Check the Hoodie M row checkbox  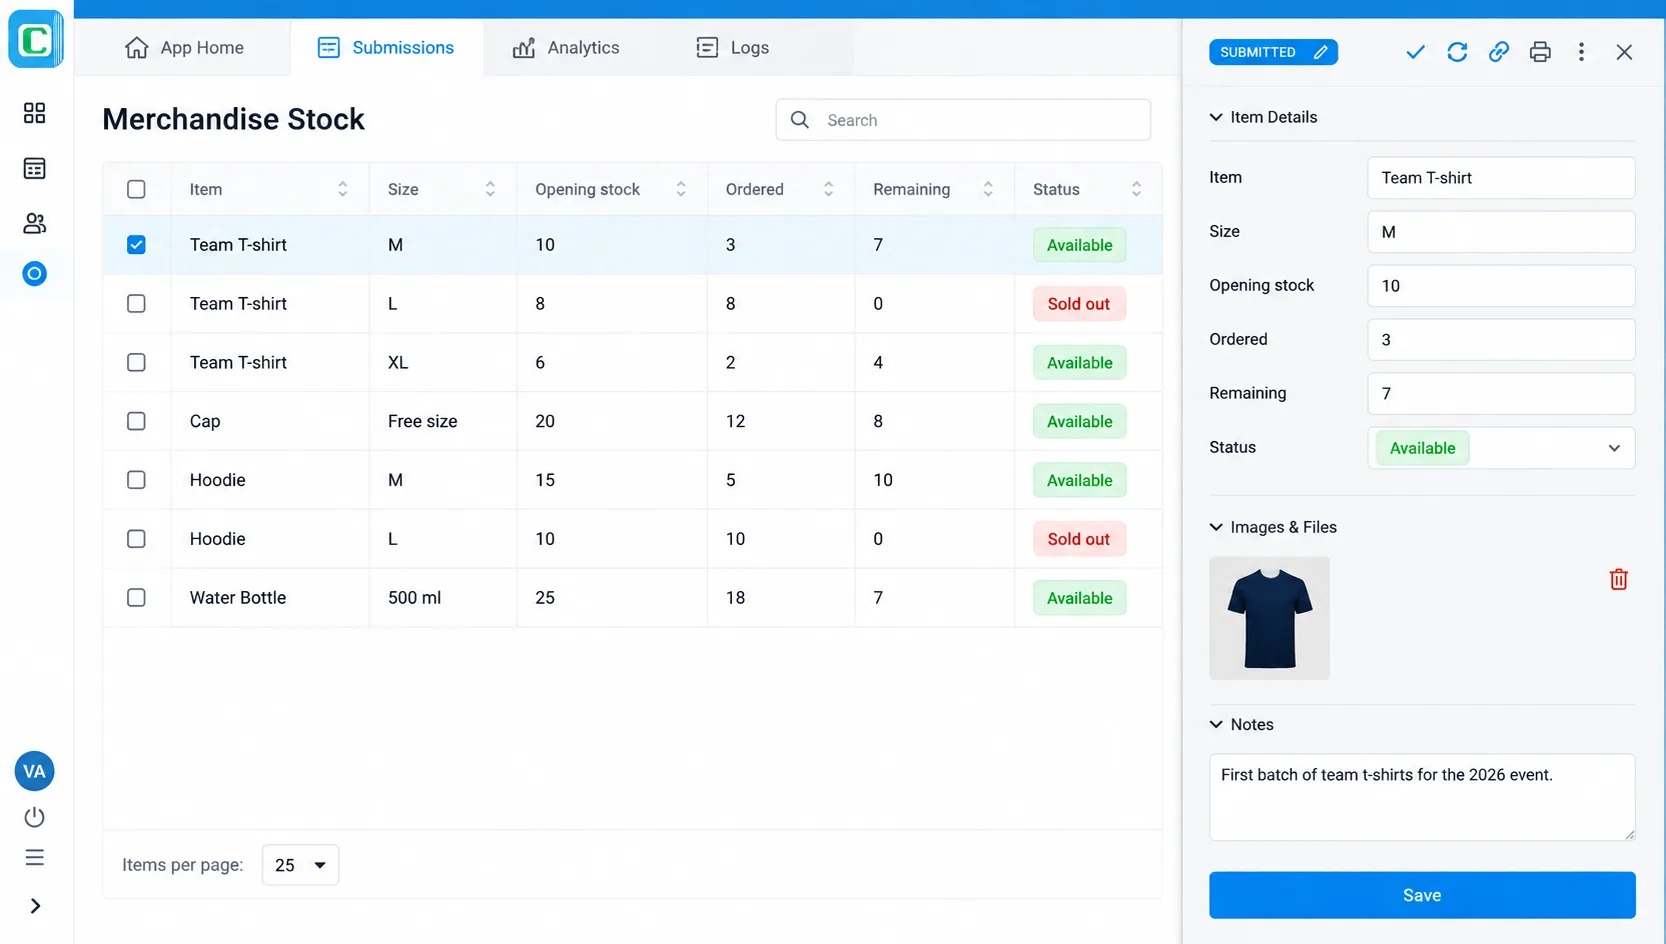tap(136, 480)
